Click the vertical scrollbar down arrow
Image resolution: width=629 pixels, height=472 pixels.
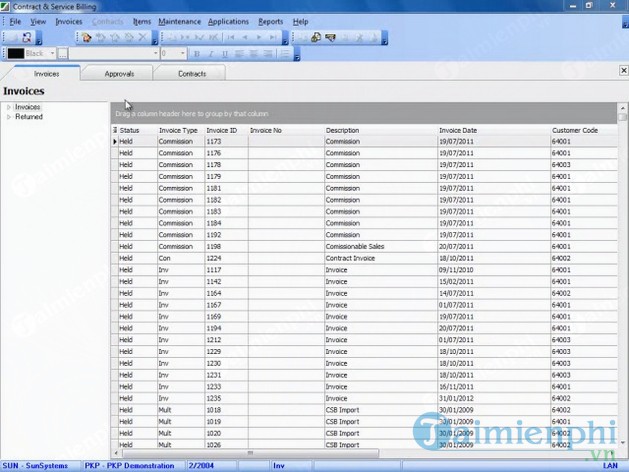click(x=623, y=443)
